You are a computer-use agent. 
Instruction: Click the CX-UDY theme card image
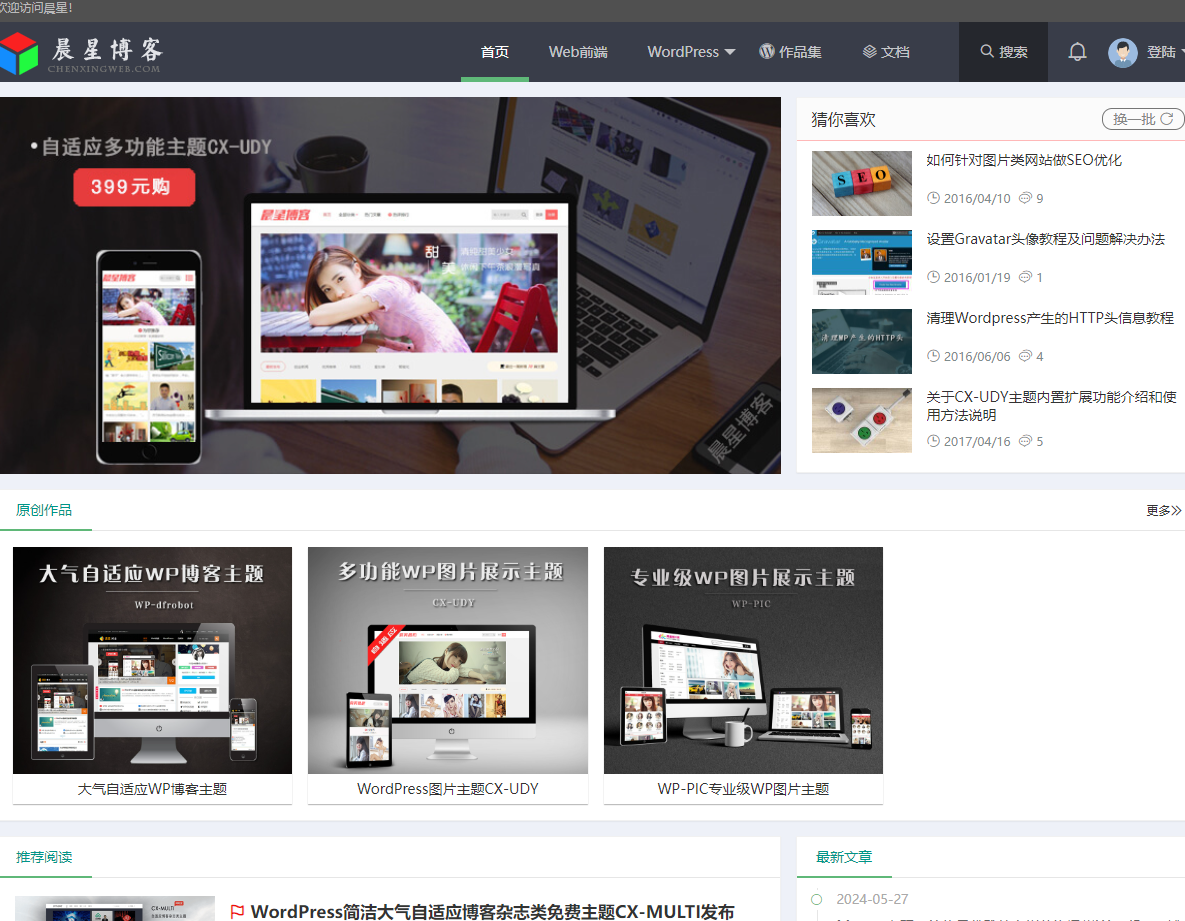(447, 660)
